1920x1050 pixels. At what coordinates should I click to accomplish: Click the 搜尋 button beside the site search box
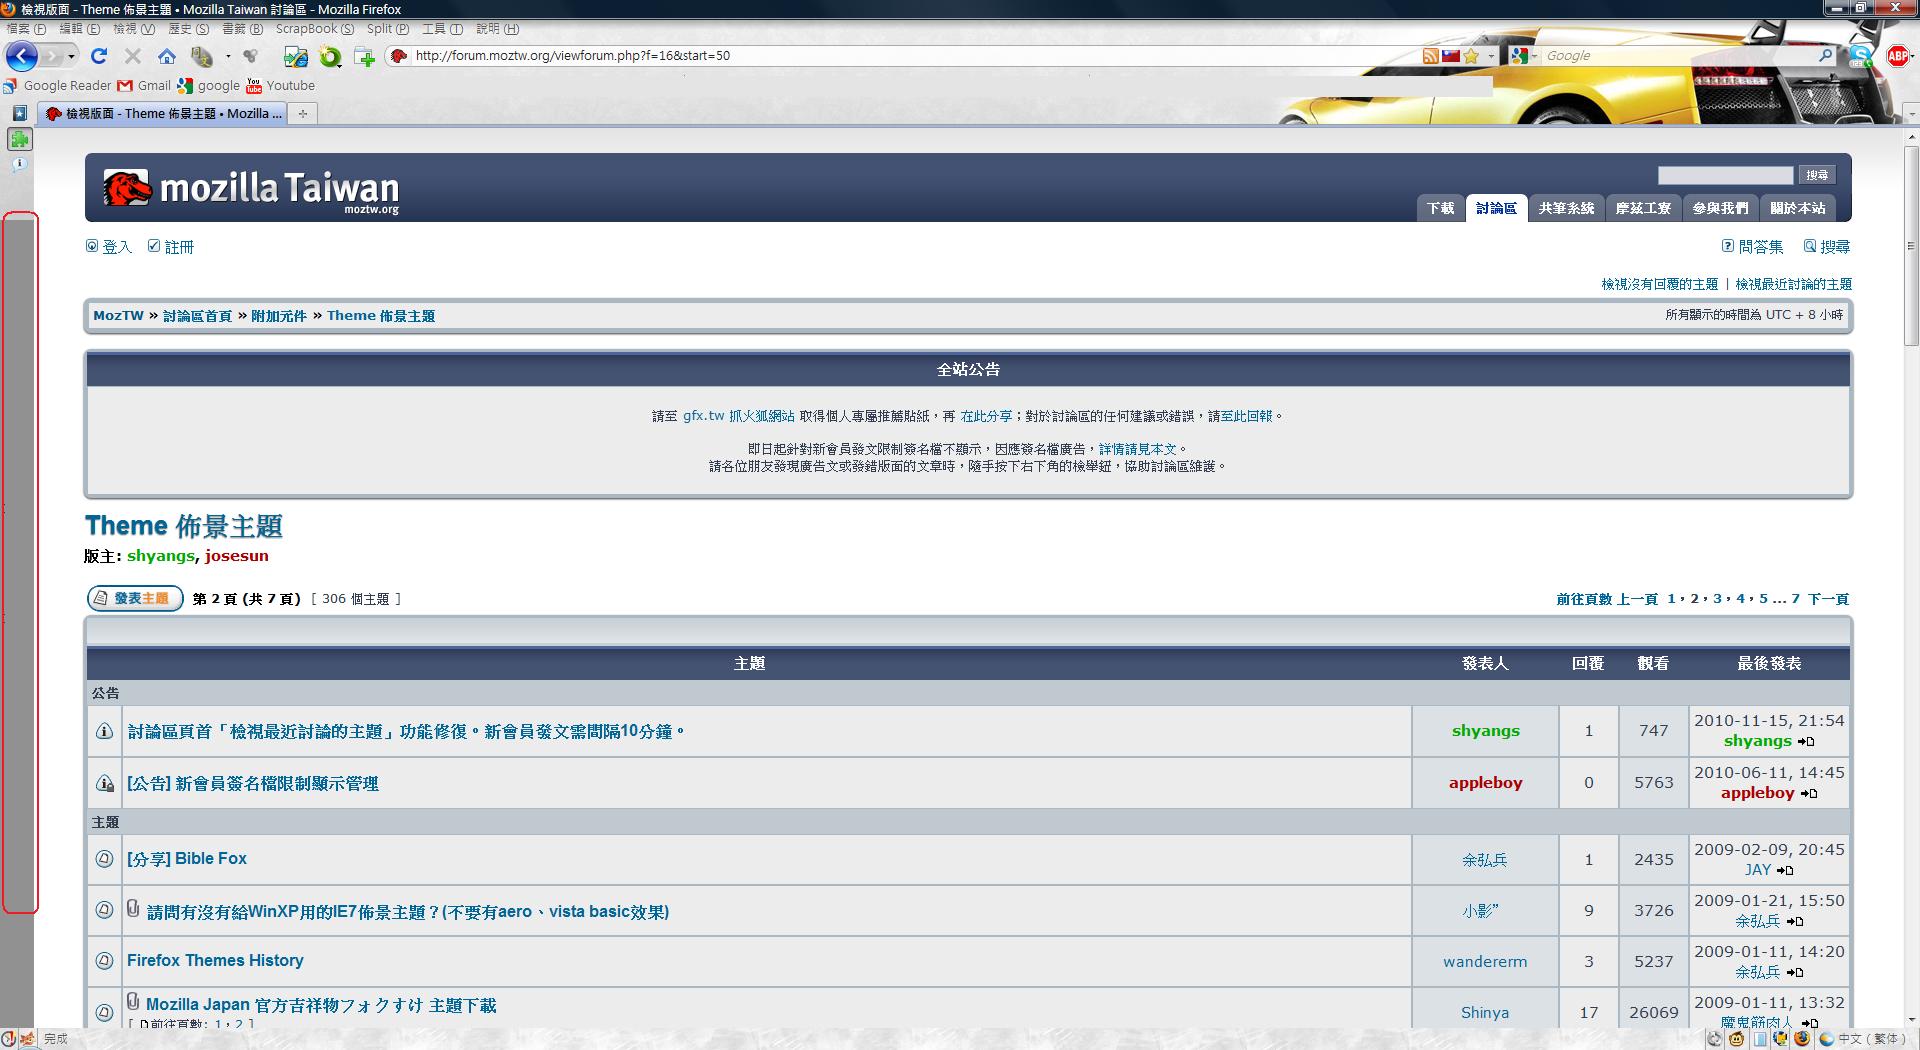point(1817,175)
